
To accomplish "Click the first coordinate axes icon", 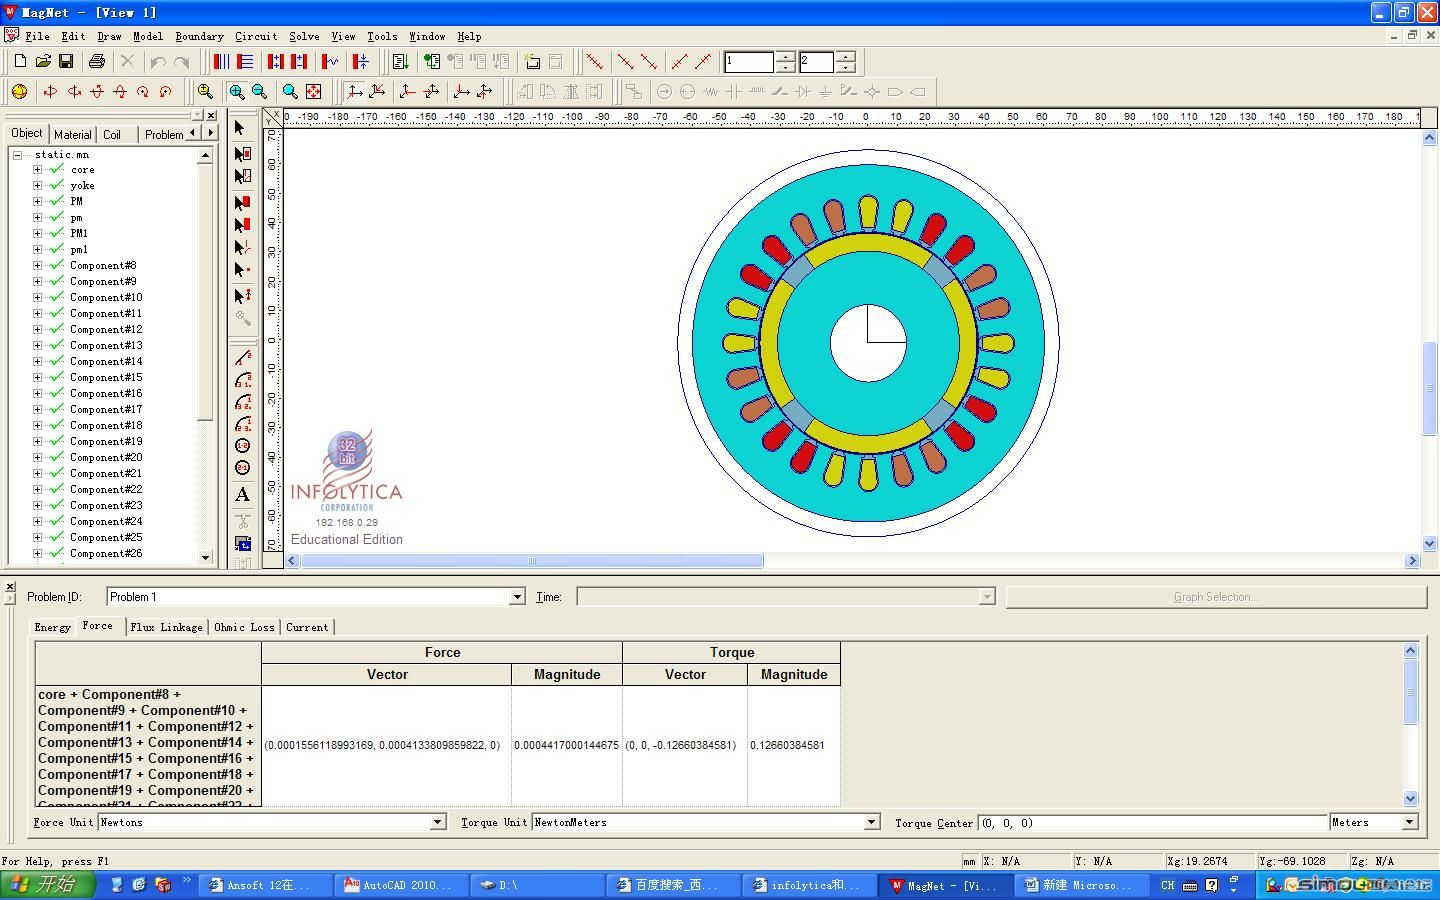I will click(x=354, y=92).
